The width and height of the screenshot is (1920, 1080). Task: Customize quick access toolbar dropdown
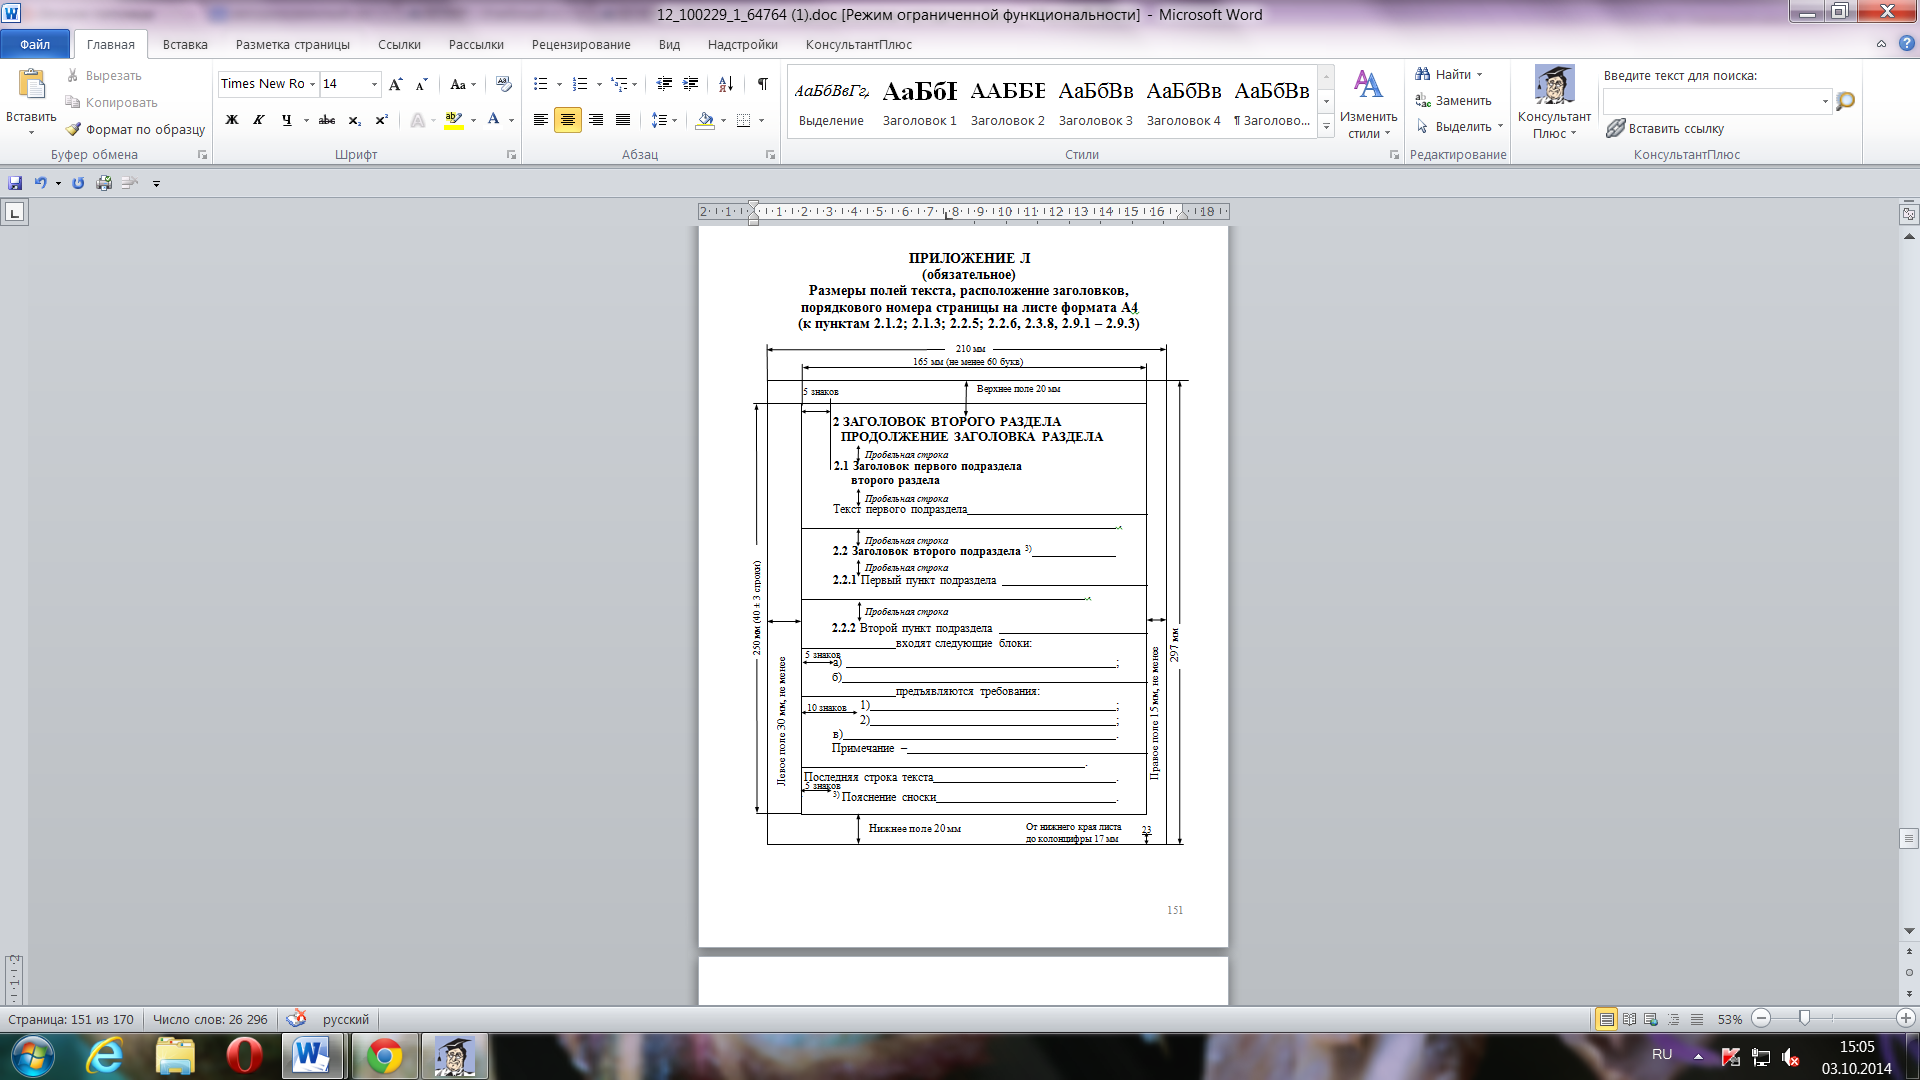coord(156,183)
